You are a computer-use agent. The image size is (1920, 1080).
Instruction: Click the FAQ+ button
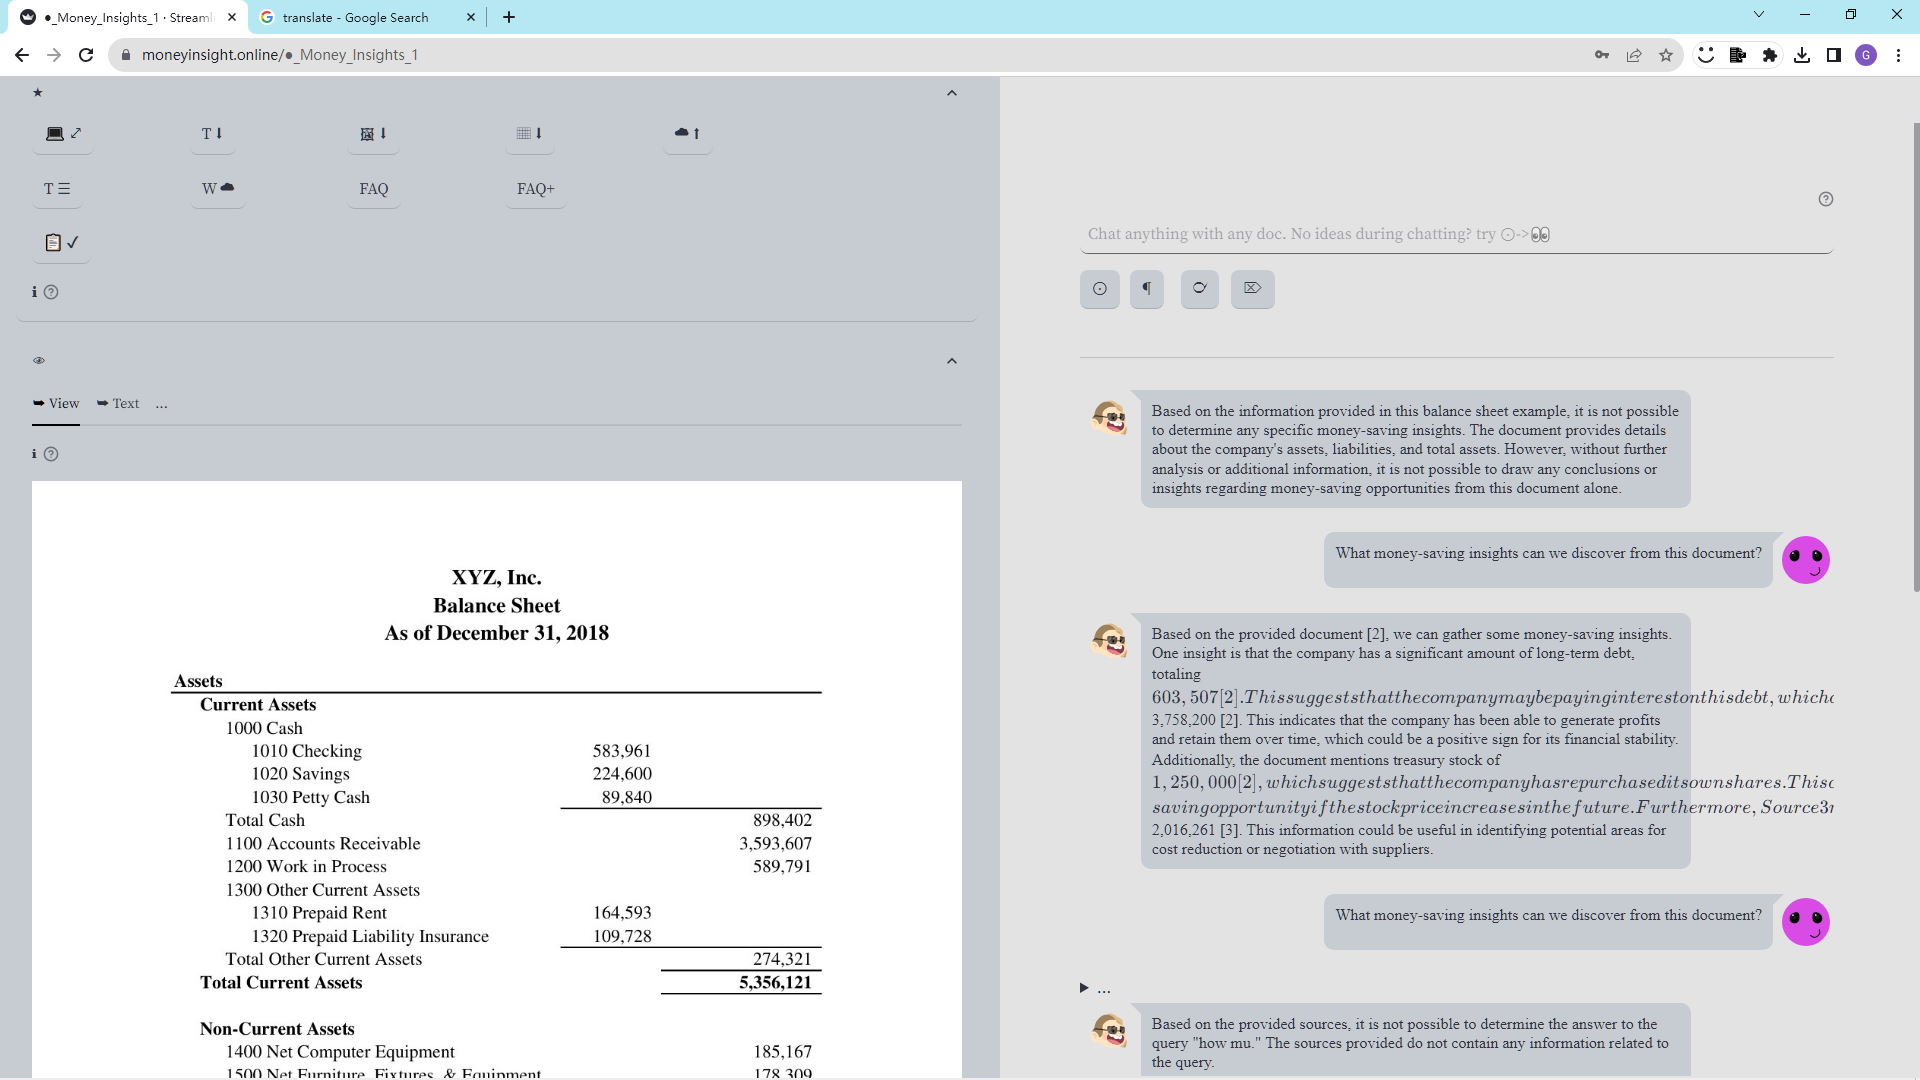[x=536, y=188]
